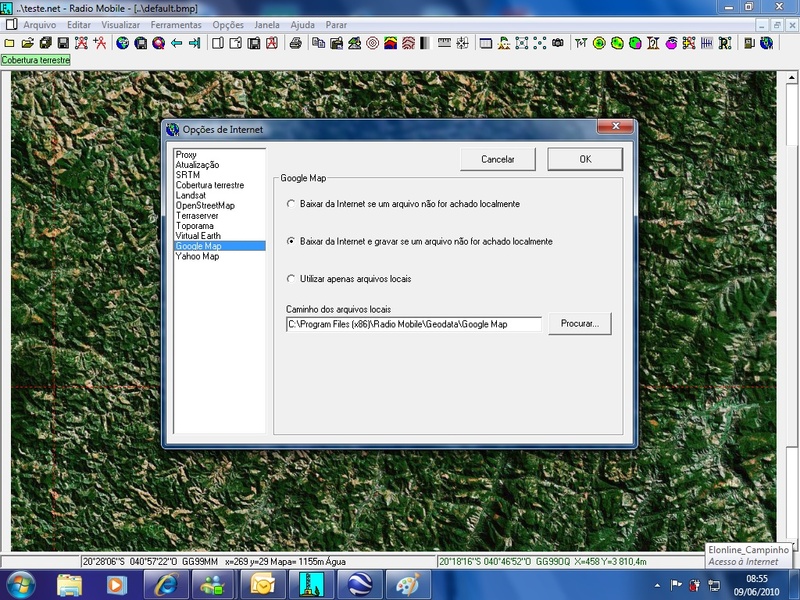
Task: Click the printer icon in toolbar
Action: pos(295,43)
